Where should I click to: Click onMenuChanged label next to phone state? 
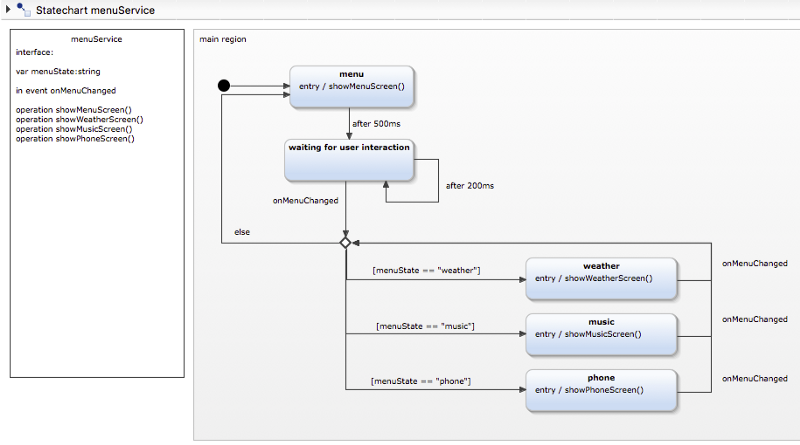point(755,379)
